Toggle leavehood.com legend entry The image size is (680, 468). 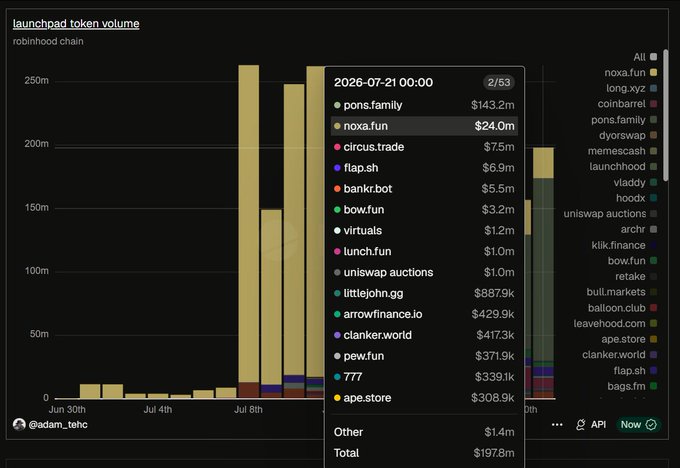point(615,324)
